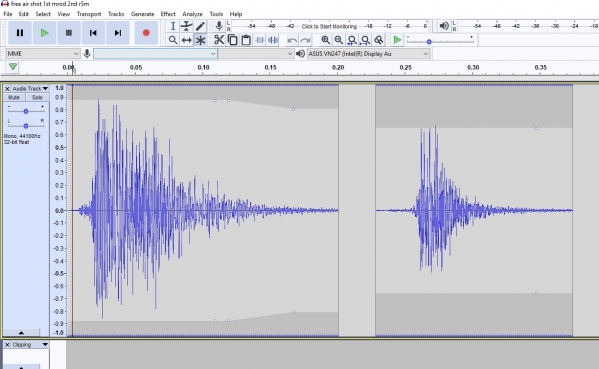599x369 pixels.
Task: Close the Clipping track
Action: point(7,345)
